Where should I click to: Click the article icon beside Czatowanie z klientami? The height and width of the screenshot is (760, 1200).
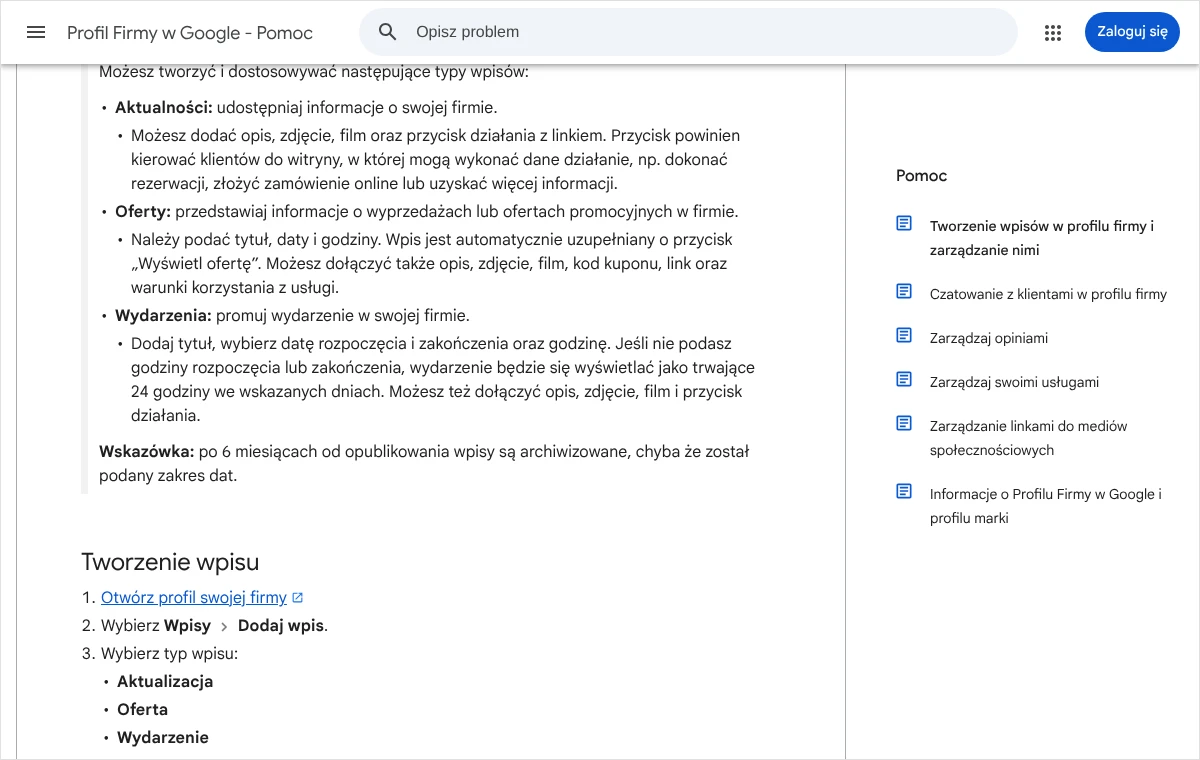coord(904,291)
